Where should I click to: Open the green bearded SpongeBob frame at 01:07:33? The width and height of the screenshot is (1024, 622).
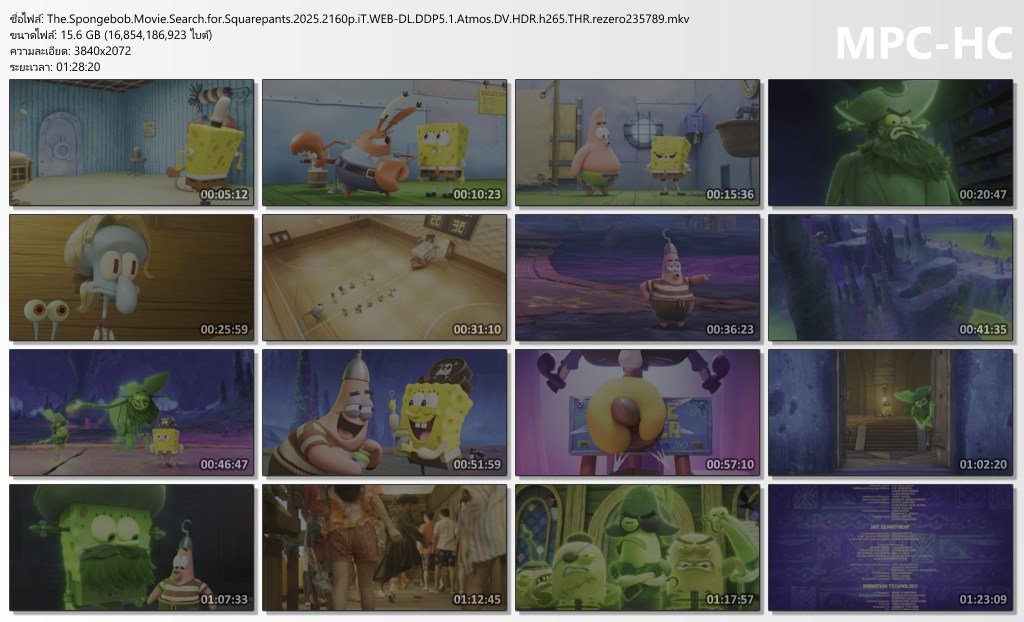point(131,547)
